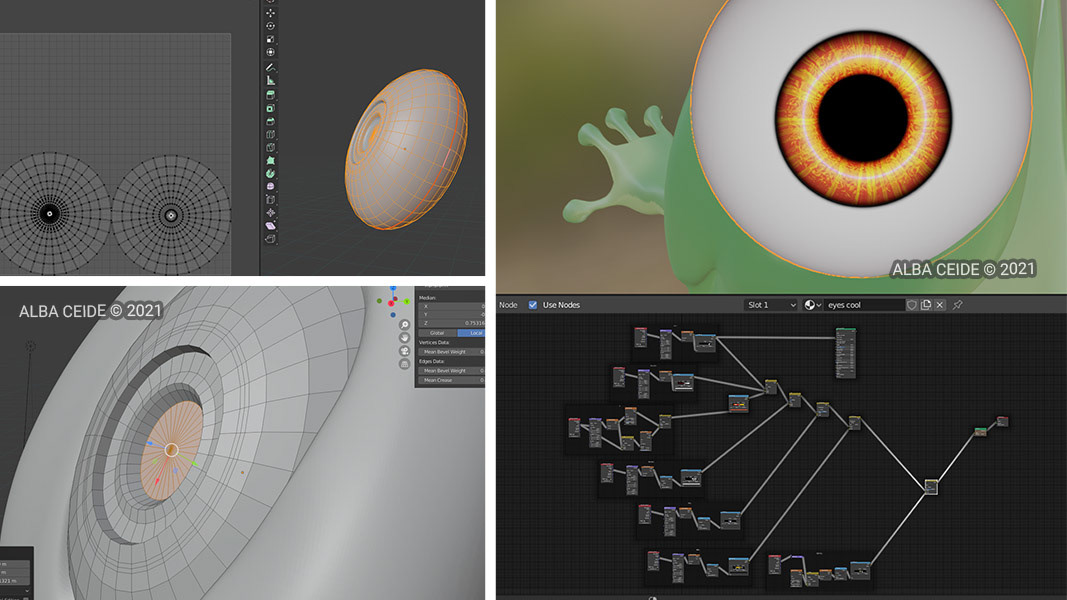
Task: Select the Loop Cut tool
Action: [x=270, y=134]
